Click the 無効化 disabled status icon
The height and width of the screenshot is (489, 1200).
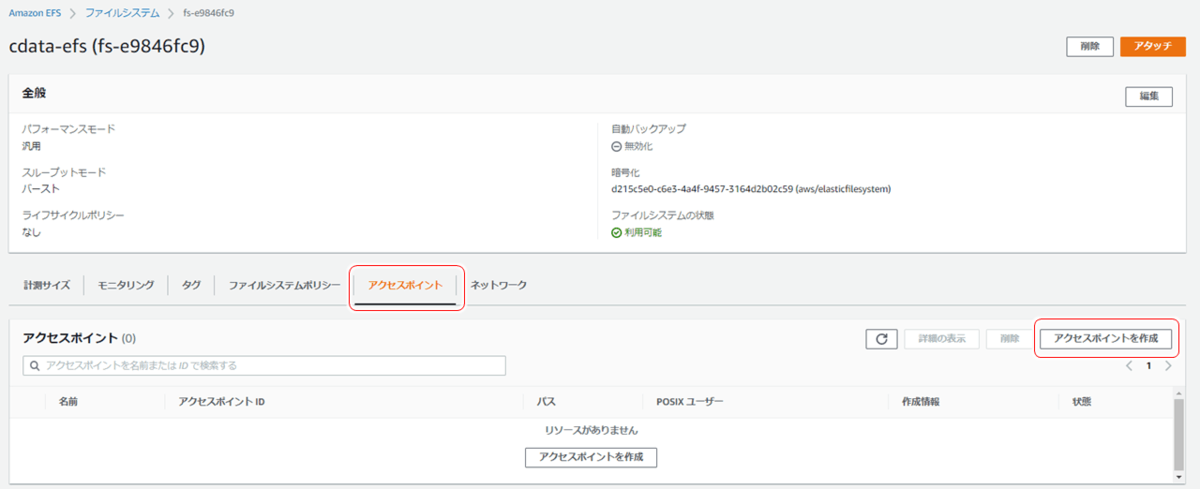tap(616, 146)
